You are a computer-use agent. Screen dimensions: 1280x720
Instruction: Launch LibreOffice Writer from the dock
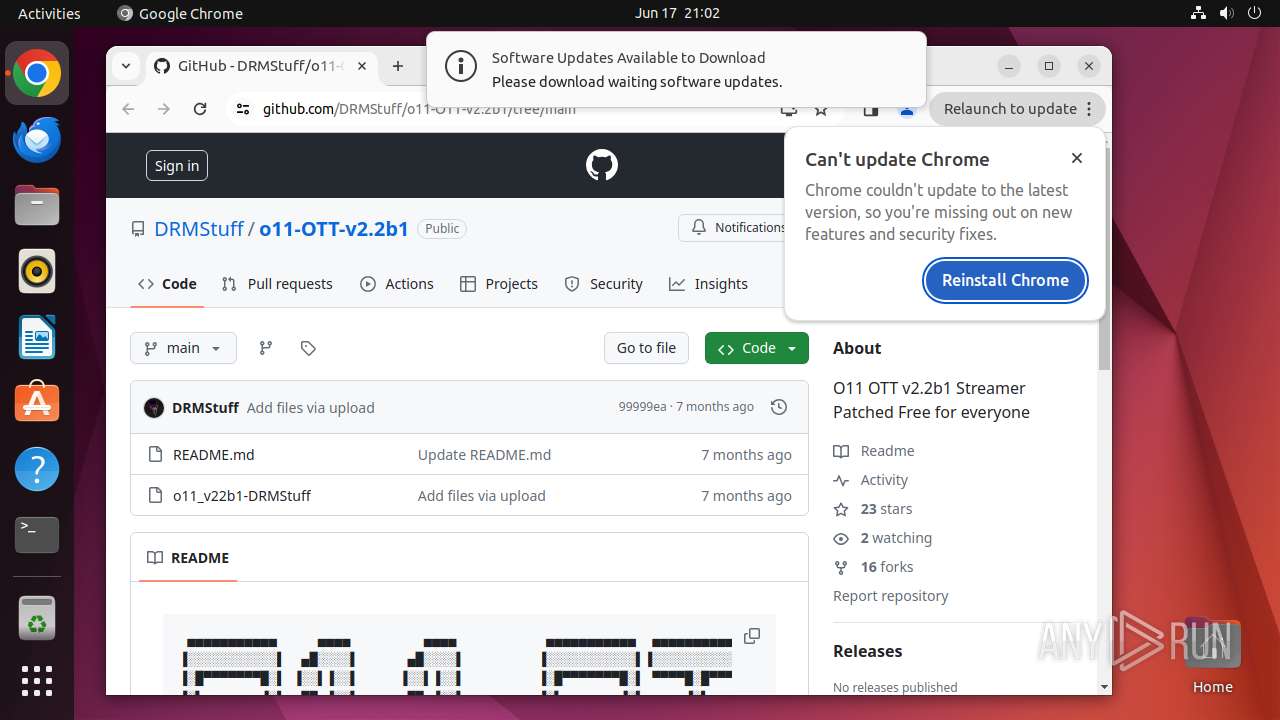[x=37, y=337]
